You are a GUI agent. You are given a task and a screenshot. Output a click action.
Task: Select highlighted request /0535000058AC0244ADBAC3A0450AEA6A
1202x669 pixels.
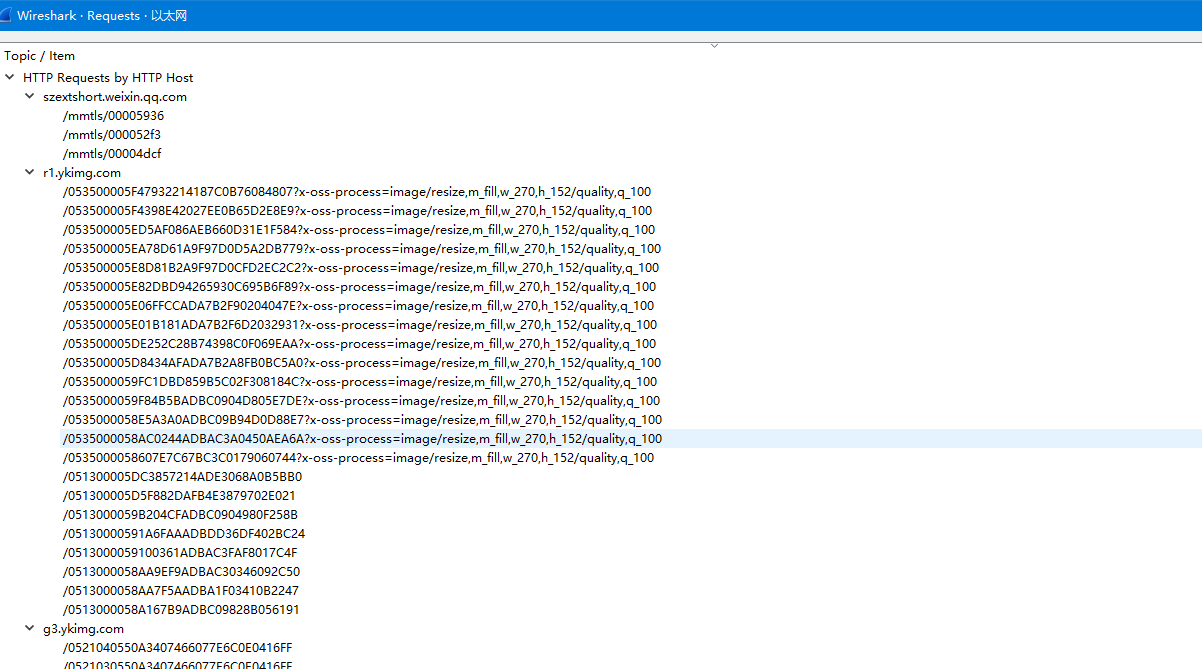[x=362, y=439]
